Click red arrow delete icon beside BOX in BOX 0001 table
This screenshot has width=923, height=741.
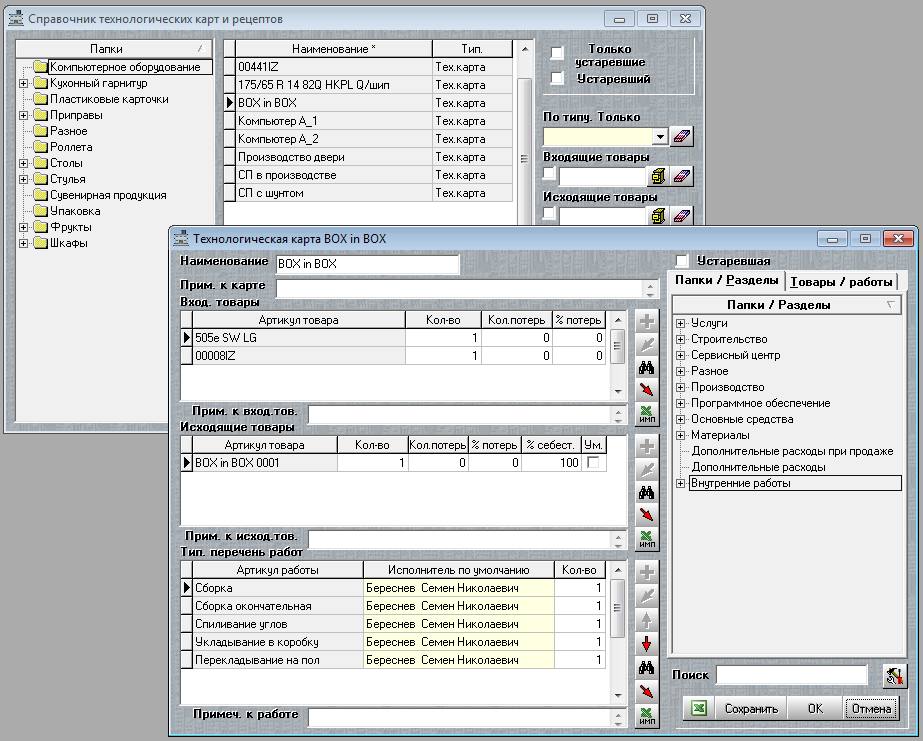pyautogui.click(x=646, y=515)
